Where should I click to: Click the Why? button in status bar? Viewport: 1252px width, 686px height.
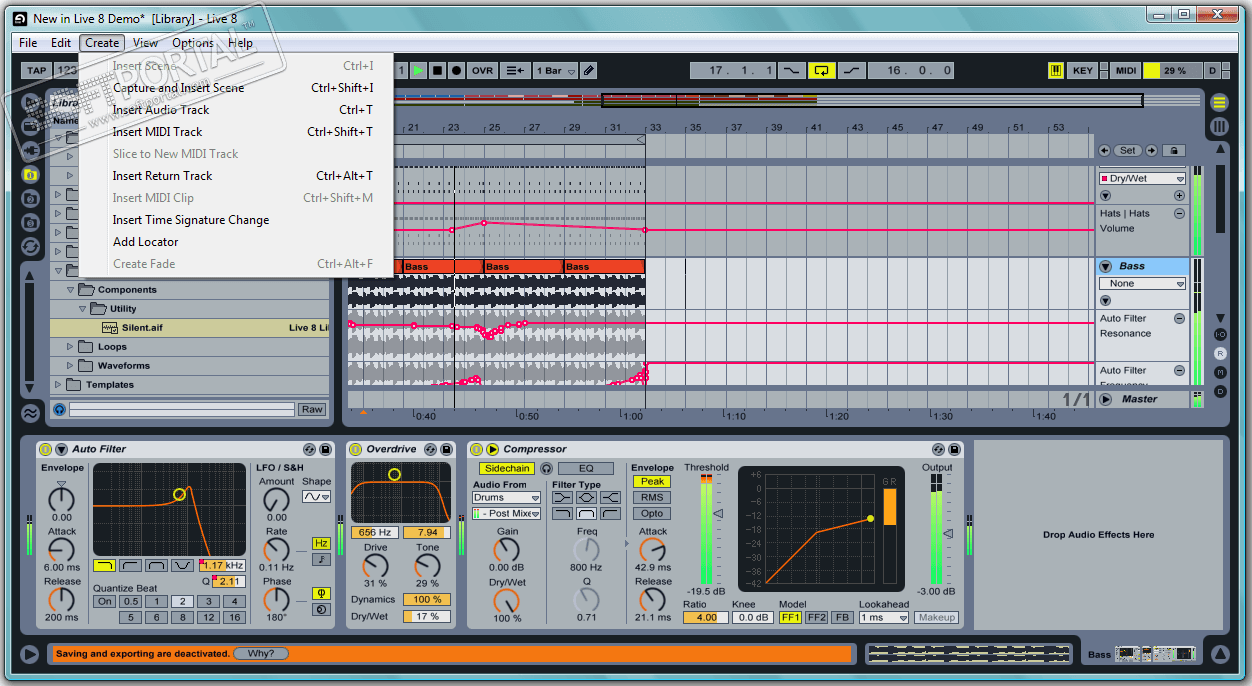tap(261, 654)
